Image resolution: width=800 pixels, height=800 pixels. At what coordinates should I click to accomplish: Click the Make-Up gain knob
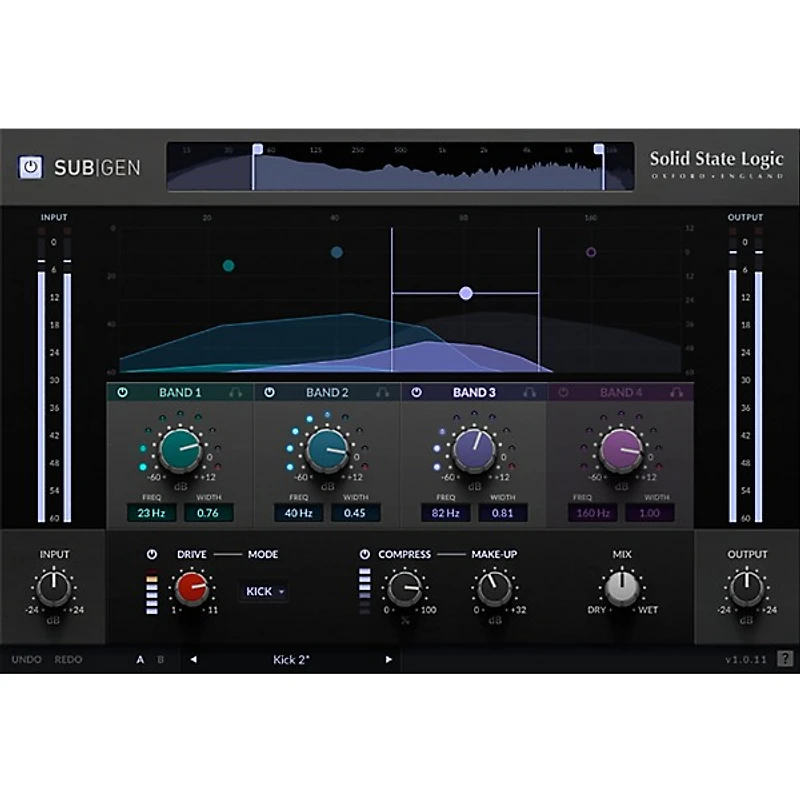494,588
